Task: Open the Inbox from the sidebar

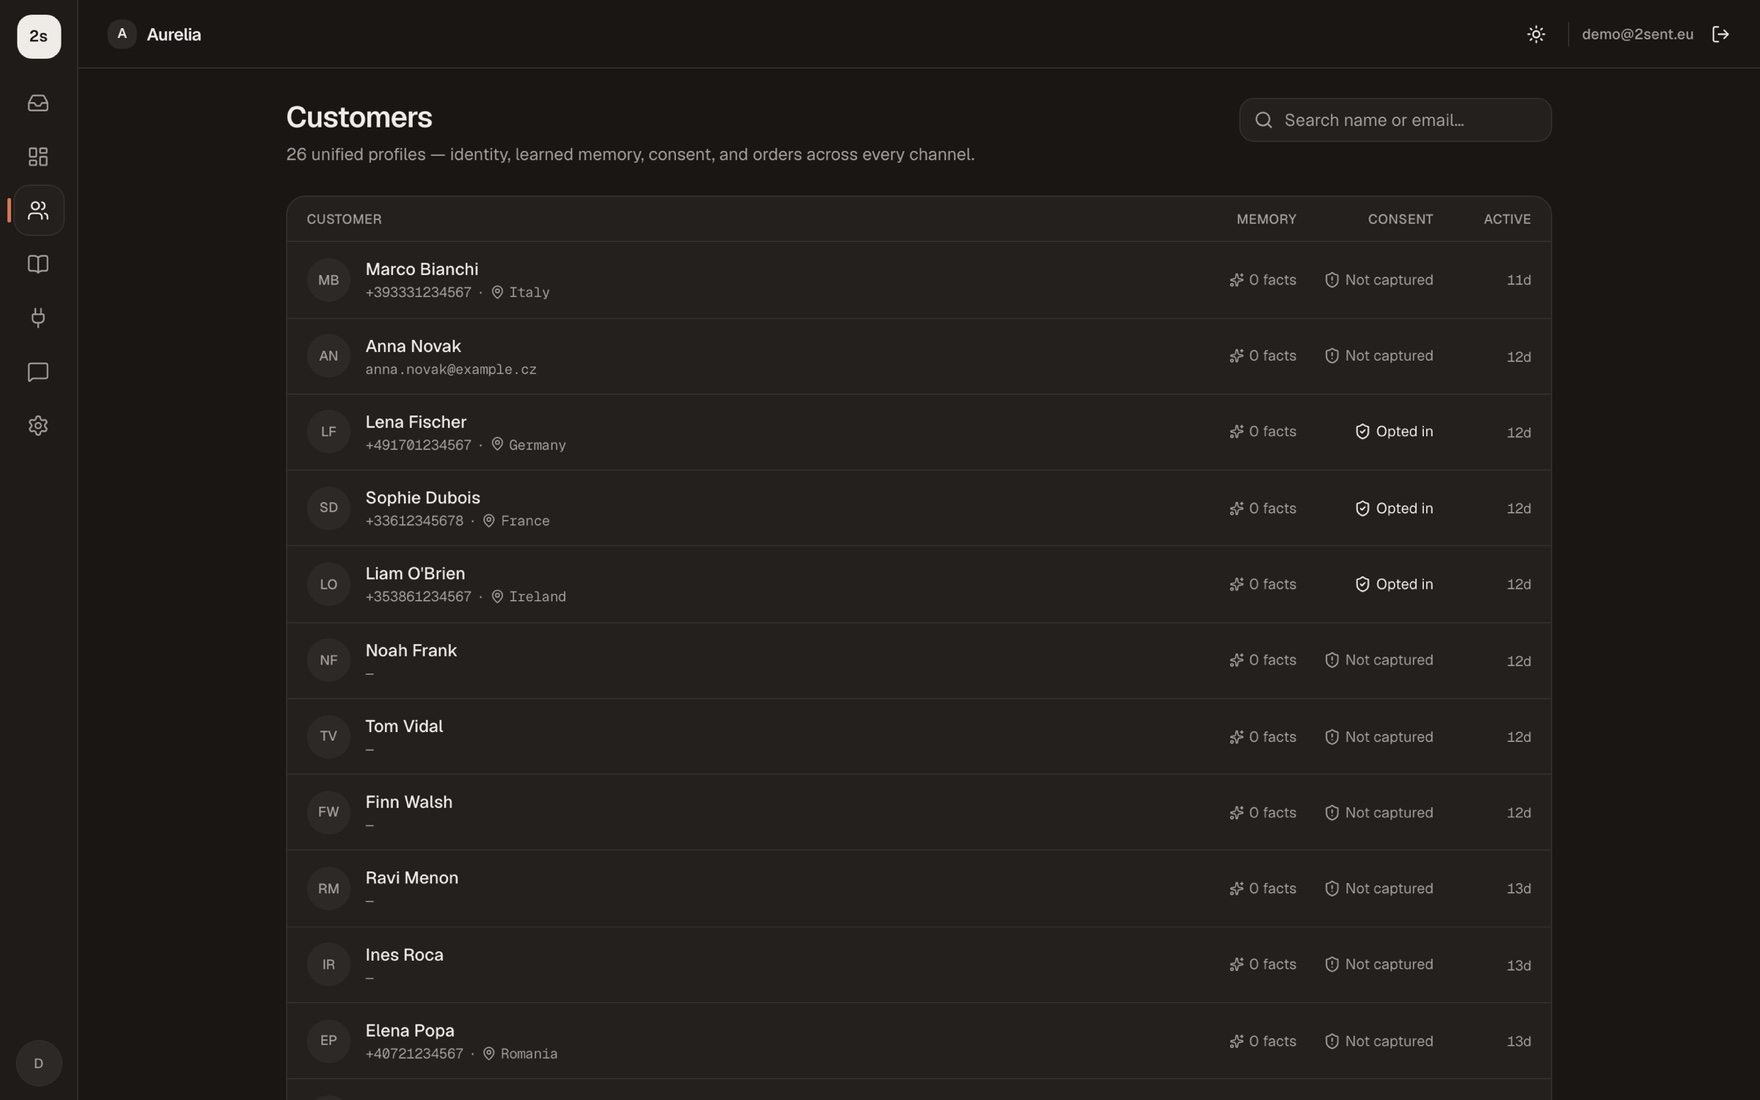Action: point(38,103)
